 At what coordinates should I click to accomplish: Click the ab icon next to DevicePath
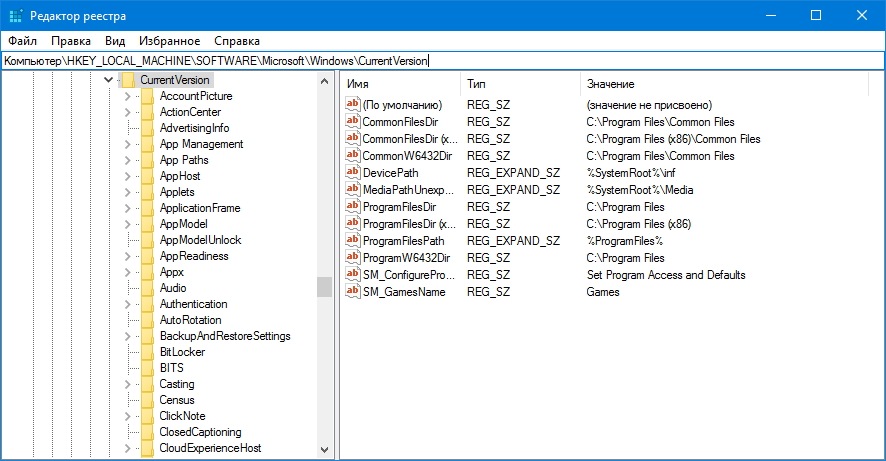(x=353, y=172)
